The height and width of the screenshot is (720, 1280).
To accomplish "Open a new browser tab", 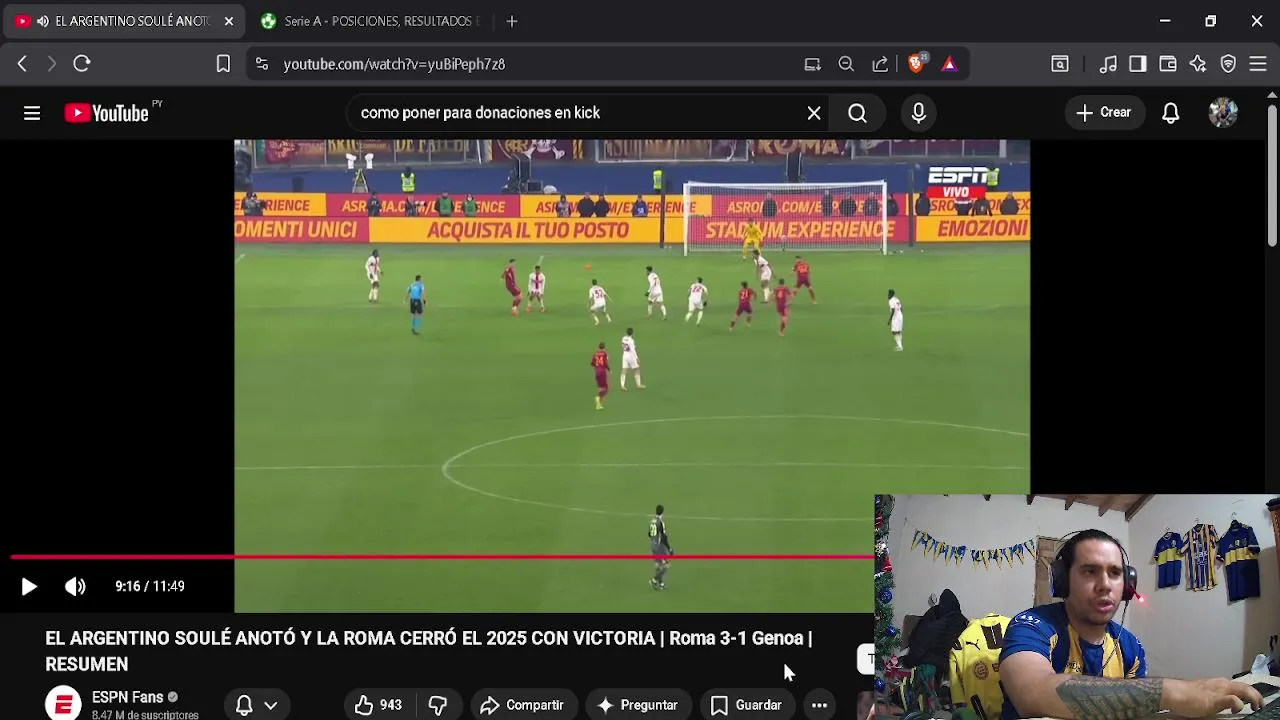I will click(x=512, y=21).
